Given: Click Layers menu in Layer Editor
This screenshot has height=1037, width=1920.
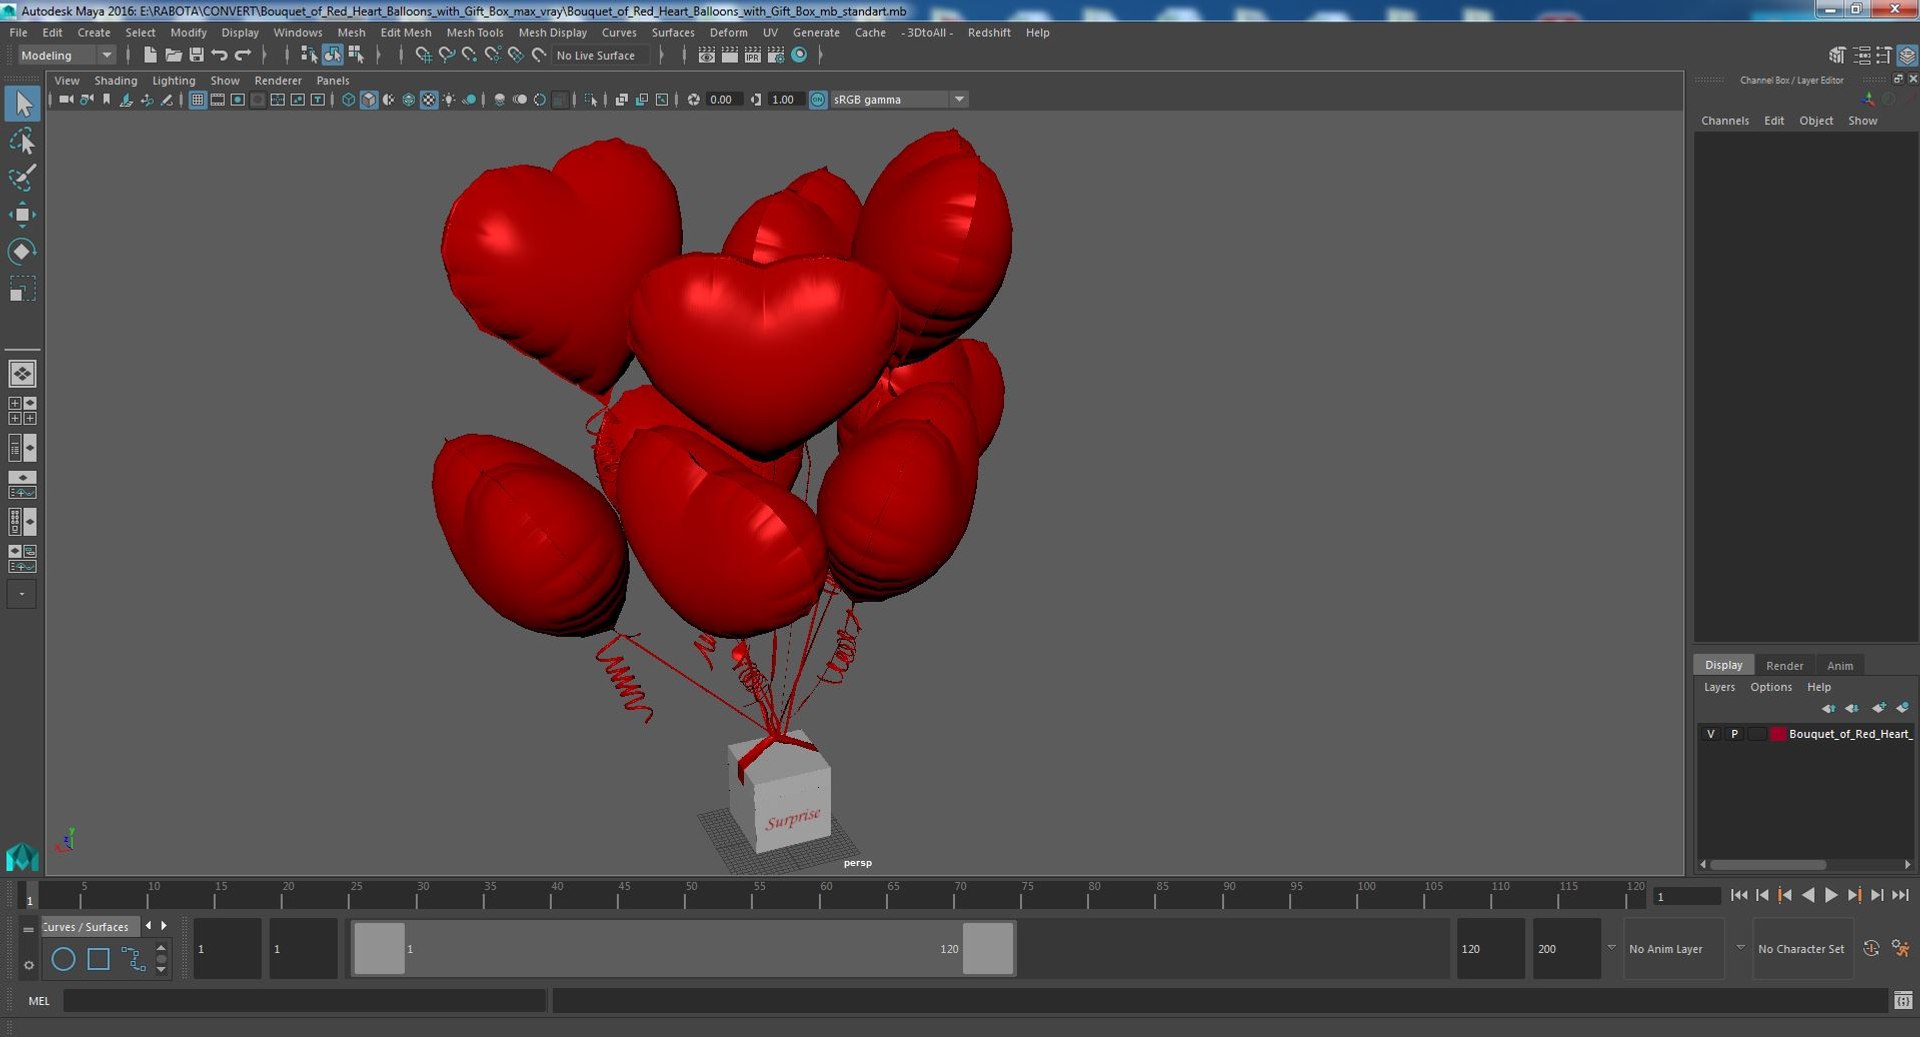Looking at the screenshot, I should (x=1719, y=687).
